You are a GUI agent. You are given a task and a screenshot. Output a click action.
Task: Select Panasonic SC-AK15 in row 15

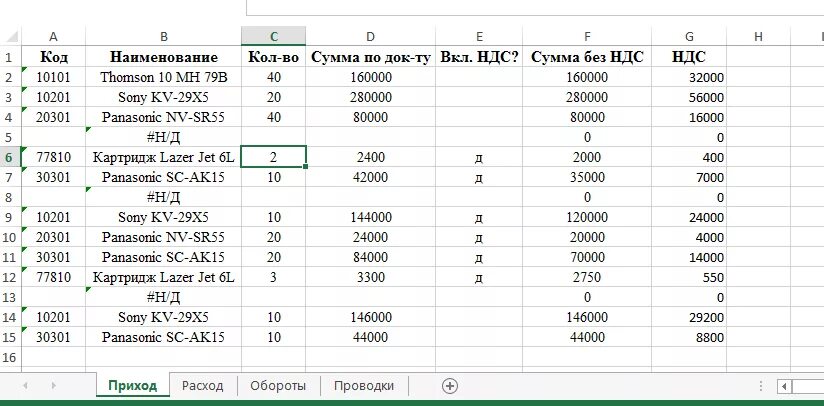163,337
